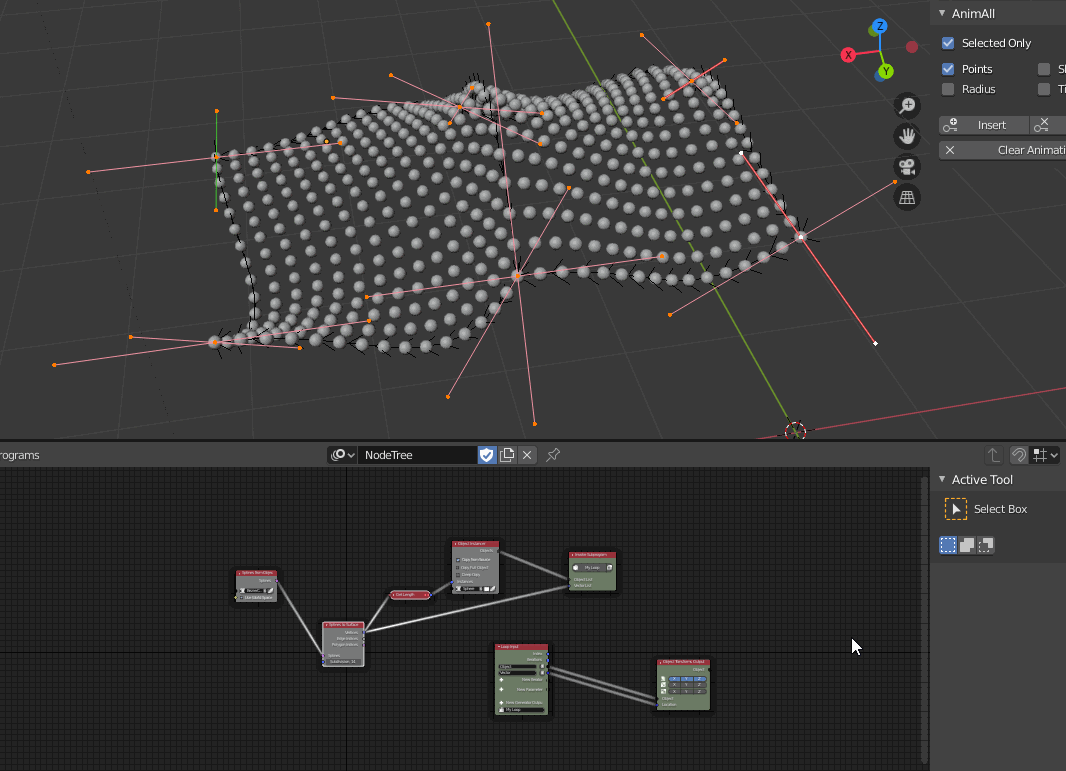1066x771 pixels.
Task: Select the Select Box tool in Active Tool panel
Action: tap(956, 509)
